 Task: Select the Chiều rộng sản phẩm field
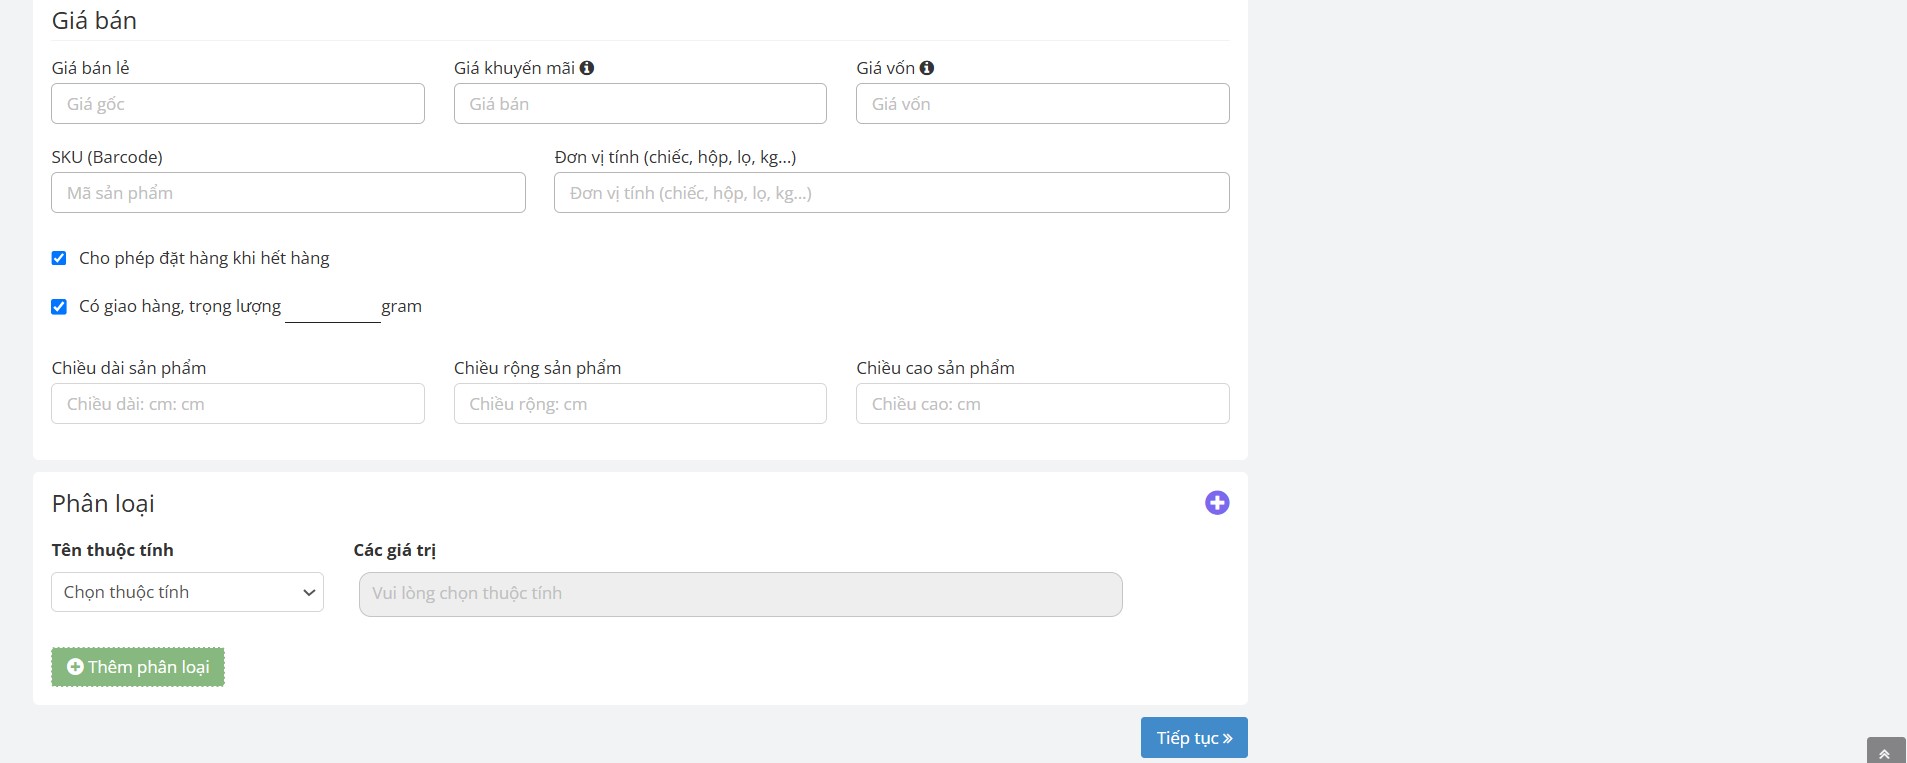(640, 404)
